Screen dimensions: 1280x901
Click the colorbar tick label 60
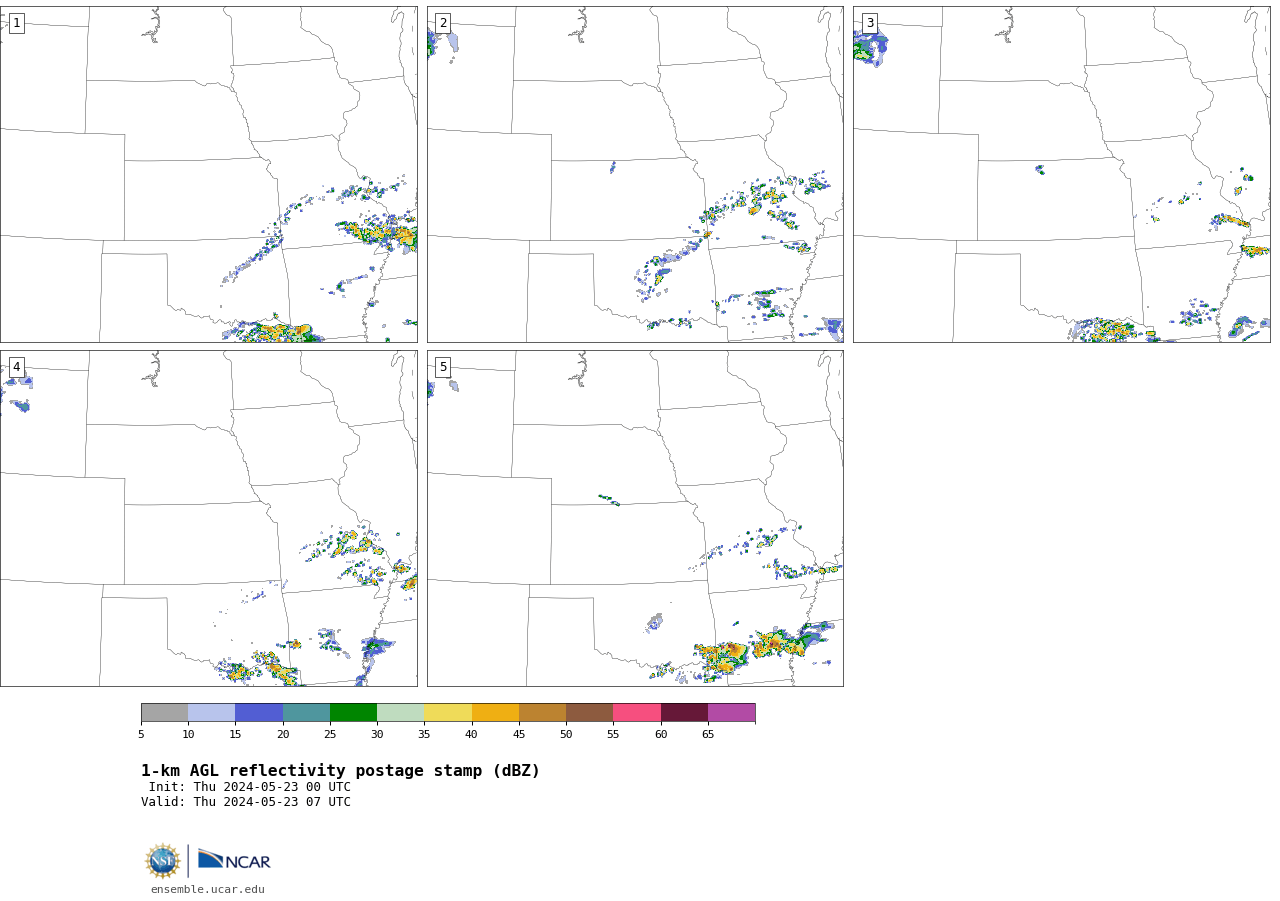point(661,735)
